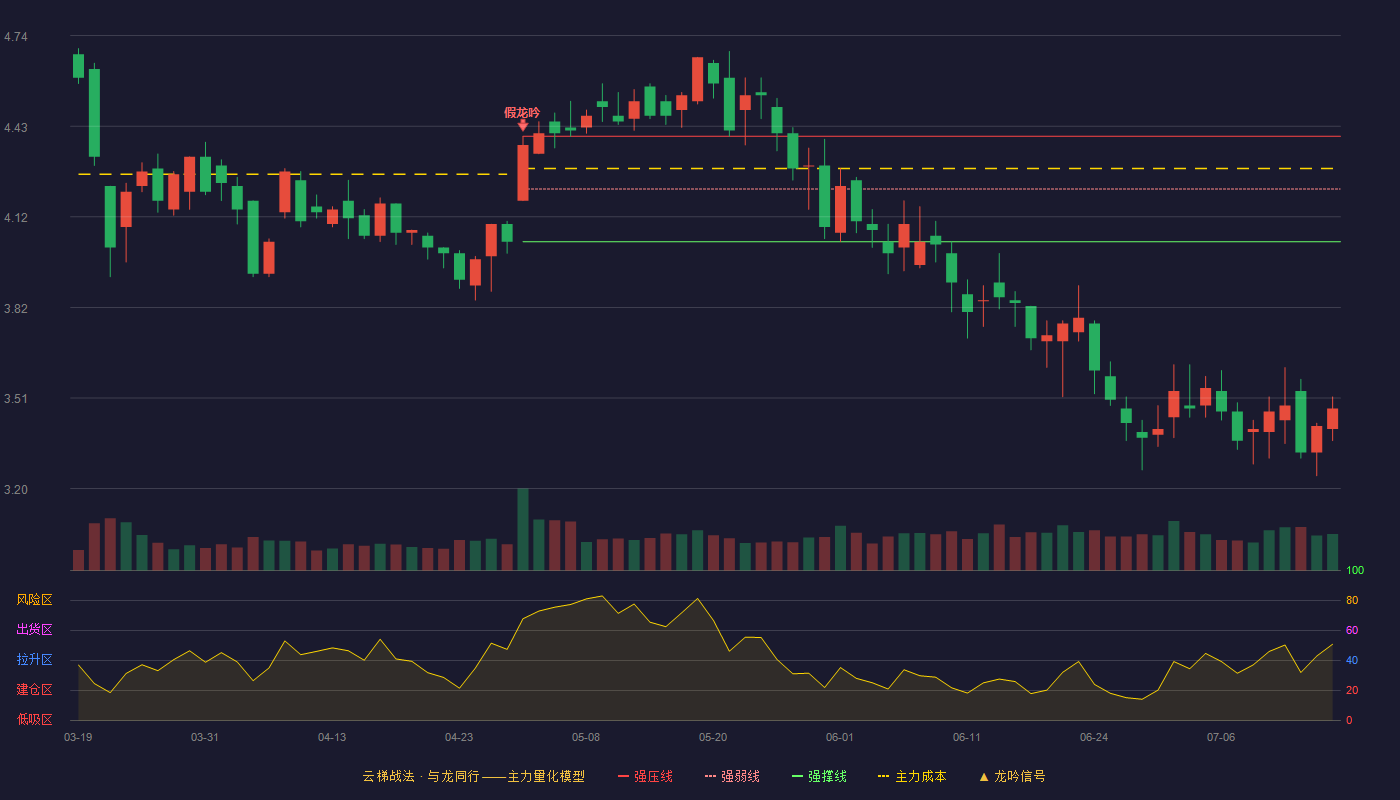Click the 拉升区 zone label

coord(34,660)
